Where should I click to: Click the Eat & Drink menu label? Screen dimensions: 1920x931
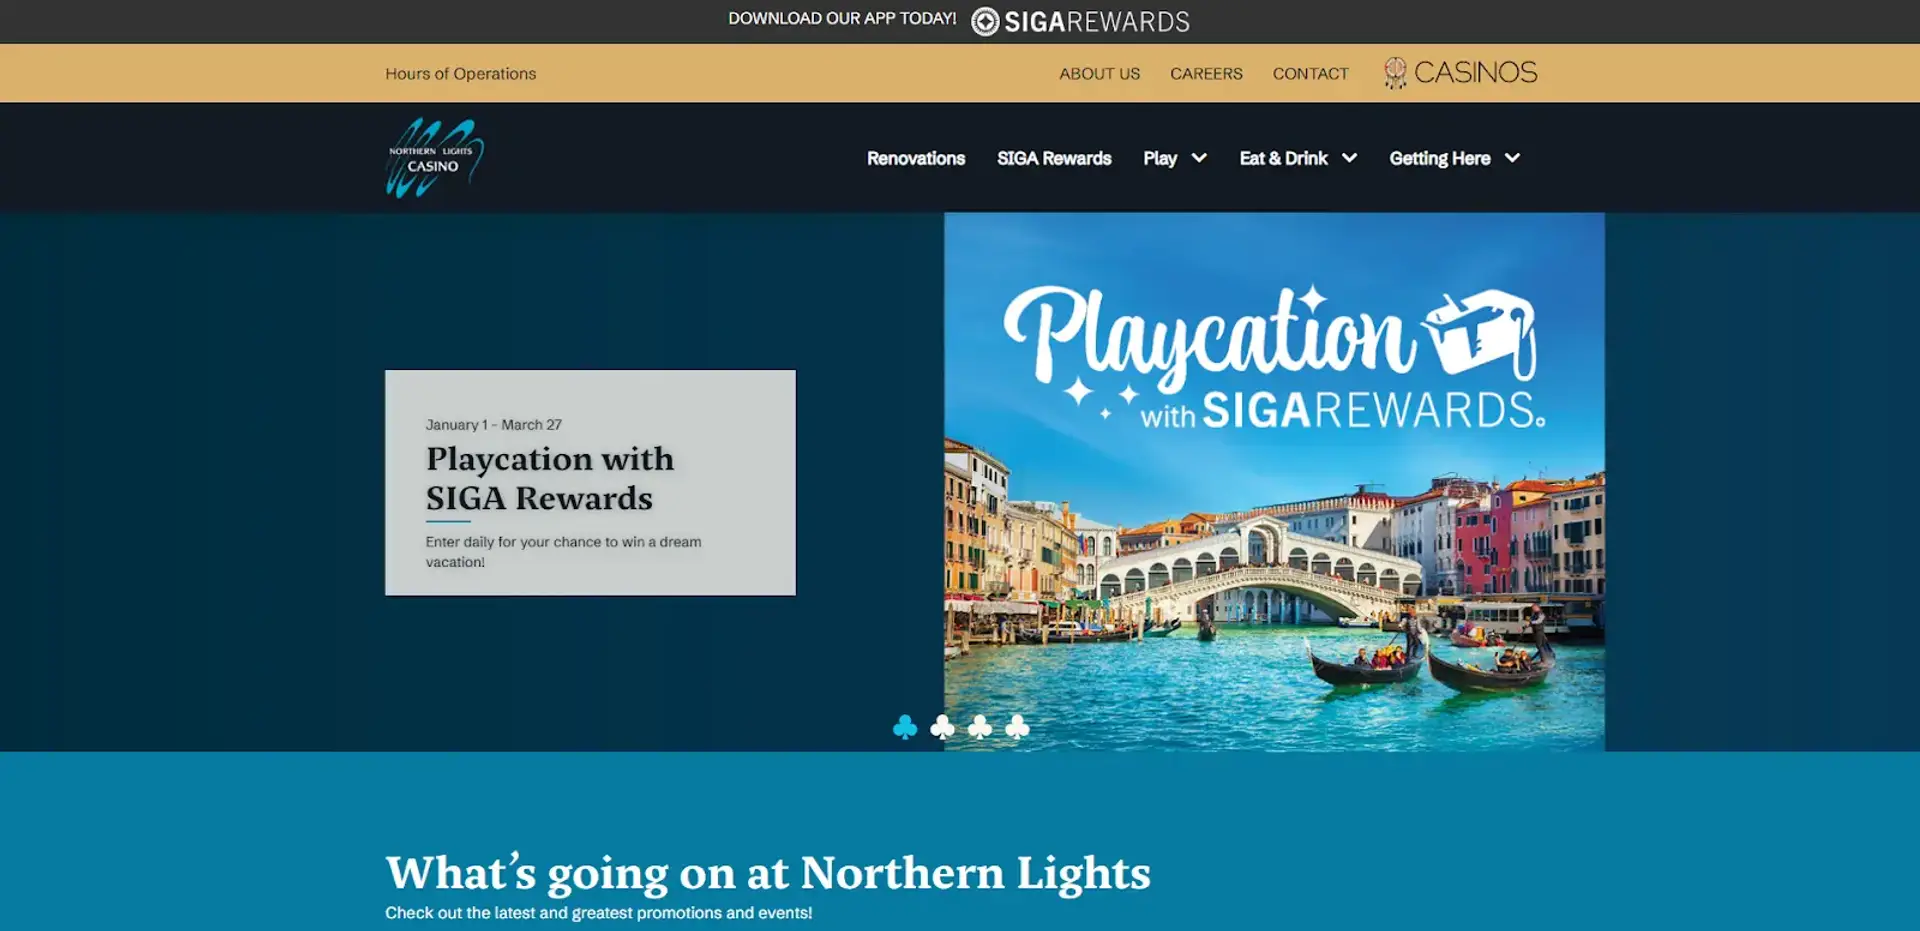click(1283, 158)
